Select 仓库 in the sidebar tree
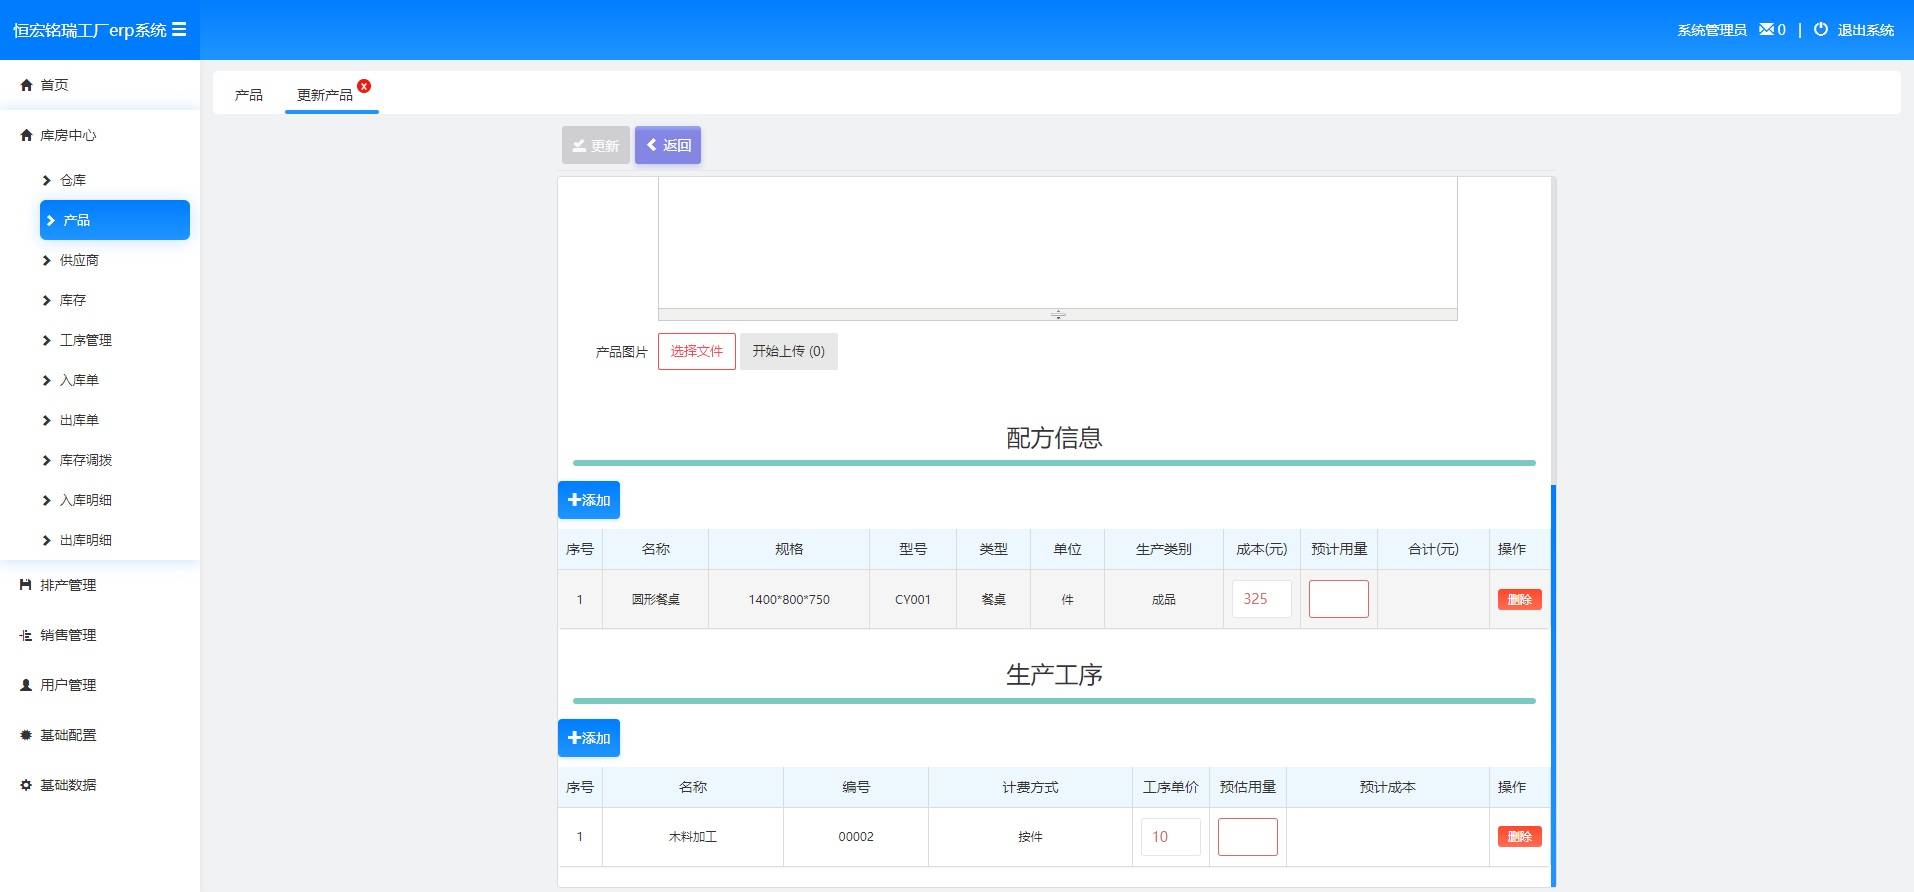The width and height of the screenshot is (1914, 892). (73, 180)
